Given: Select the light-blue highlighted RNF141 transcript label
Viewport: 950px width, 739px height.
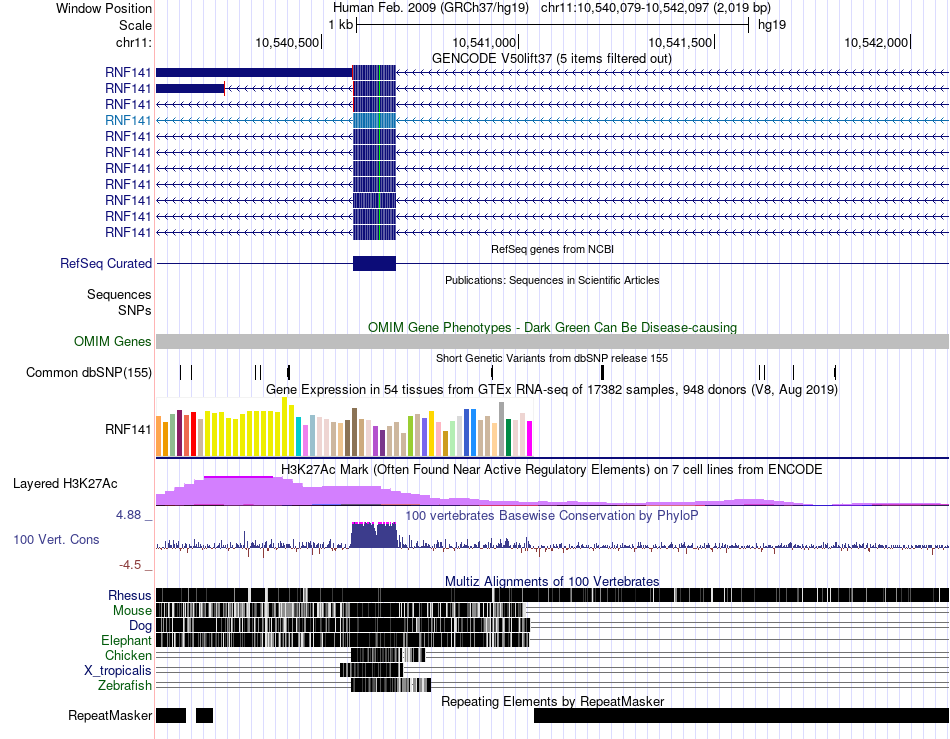Looking at the screenshot, I should click(128, 121).
